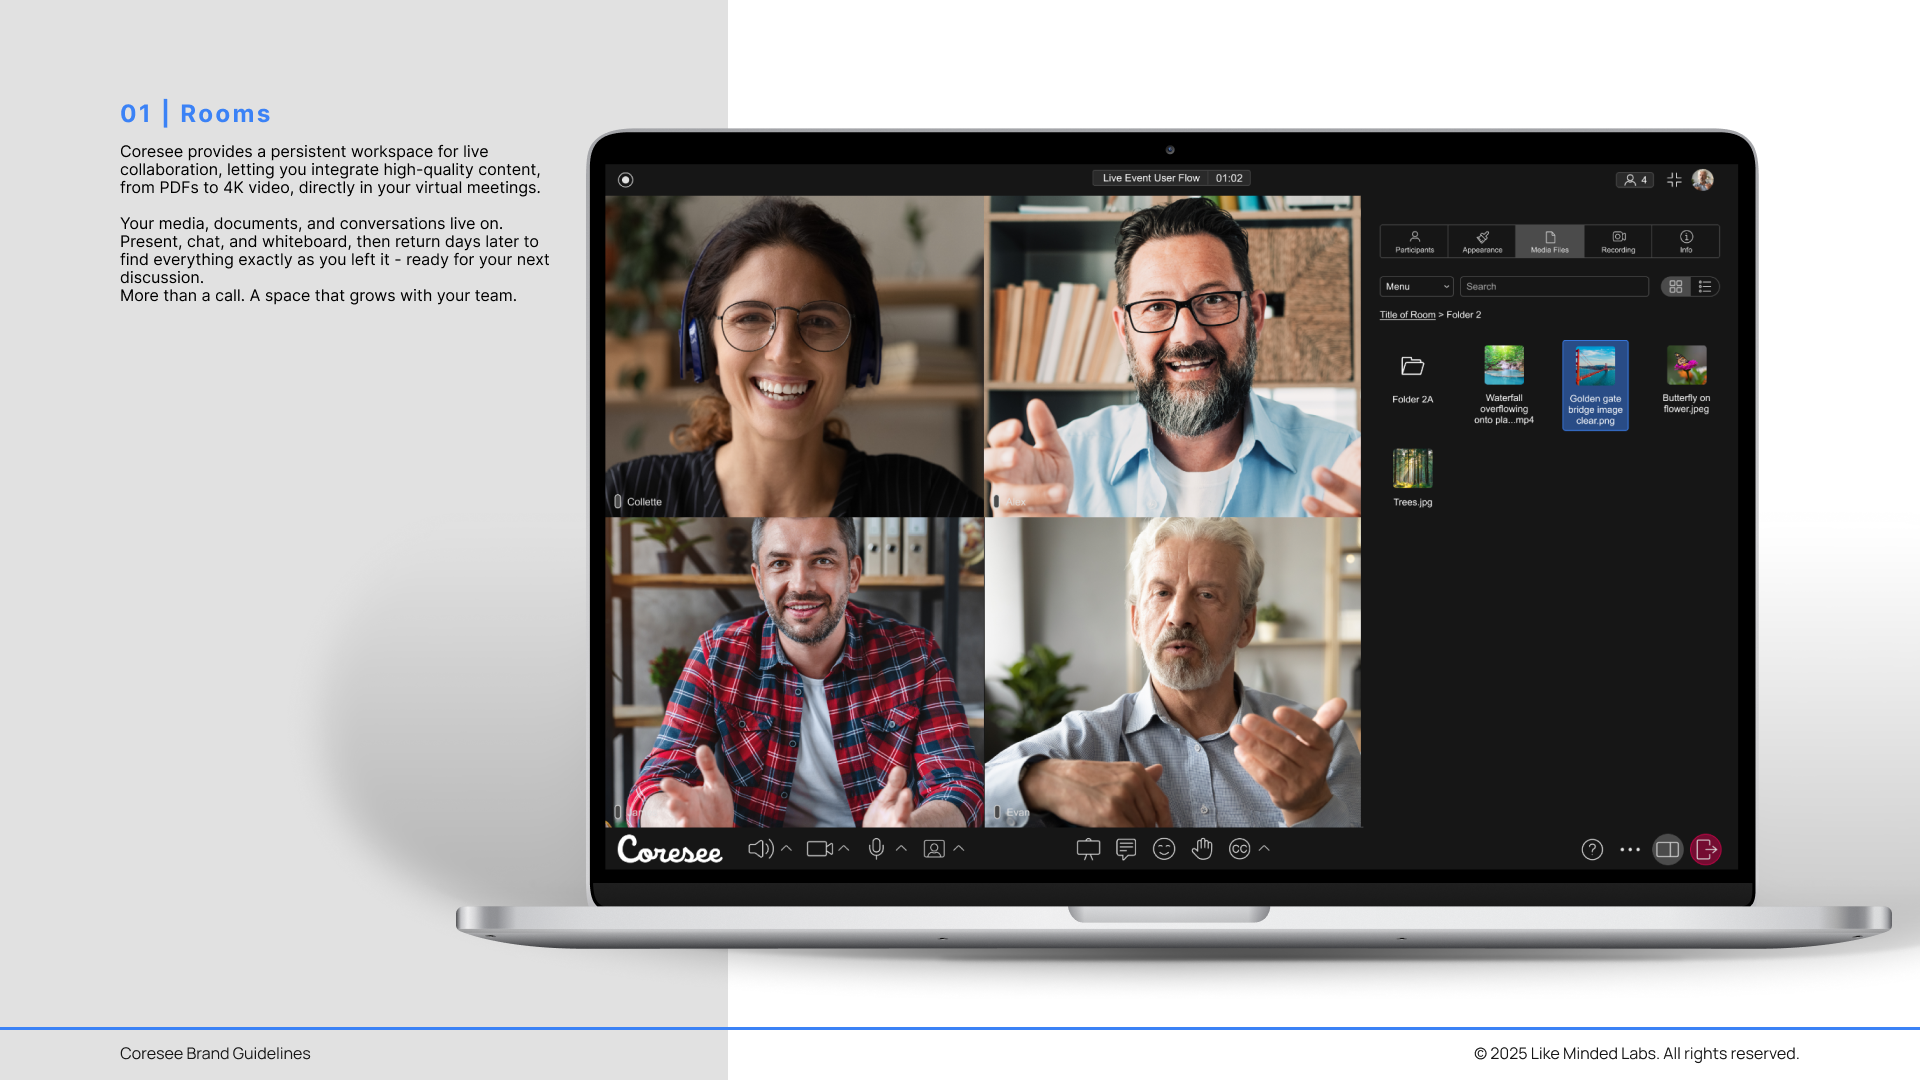Click the participants count button
Image resolution: width=1920 pixels, height=1080 pixels.
coord(1635,180)
